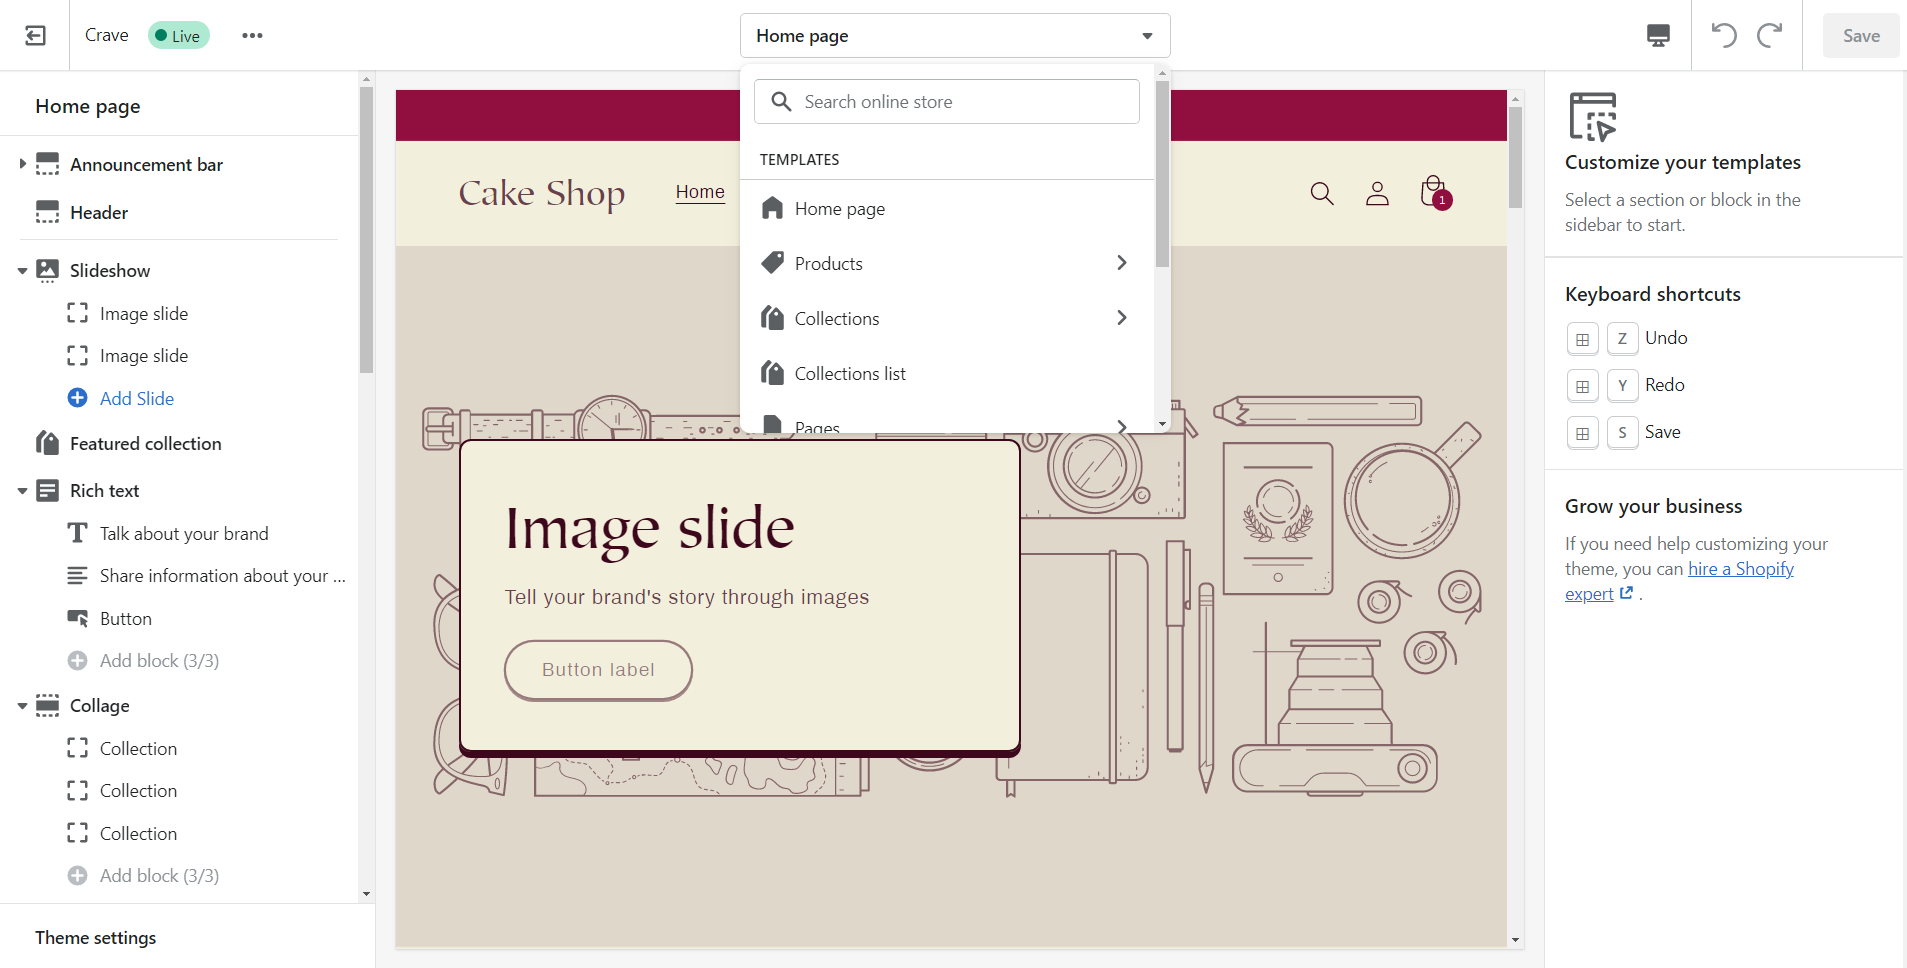Click the Customize your templates icon

tap(1593, 117)
